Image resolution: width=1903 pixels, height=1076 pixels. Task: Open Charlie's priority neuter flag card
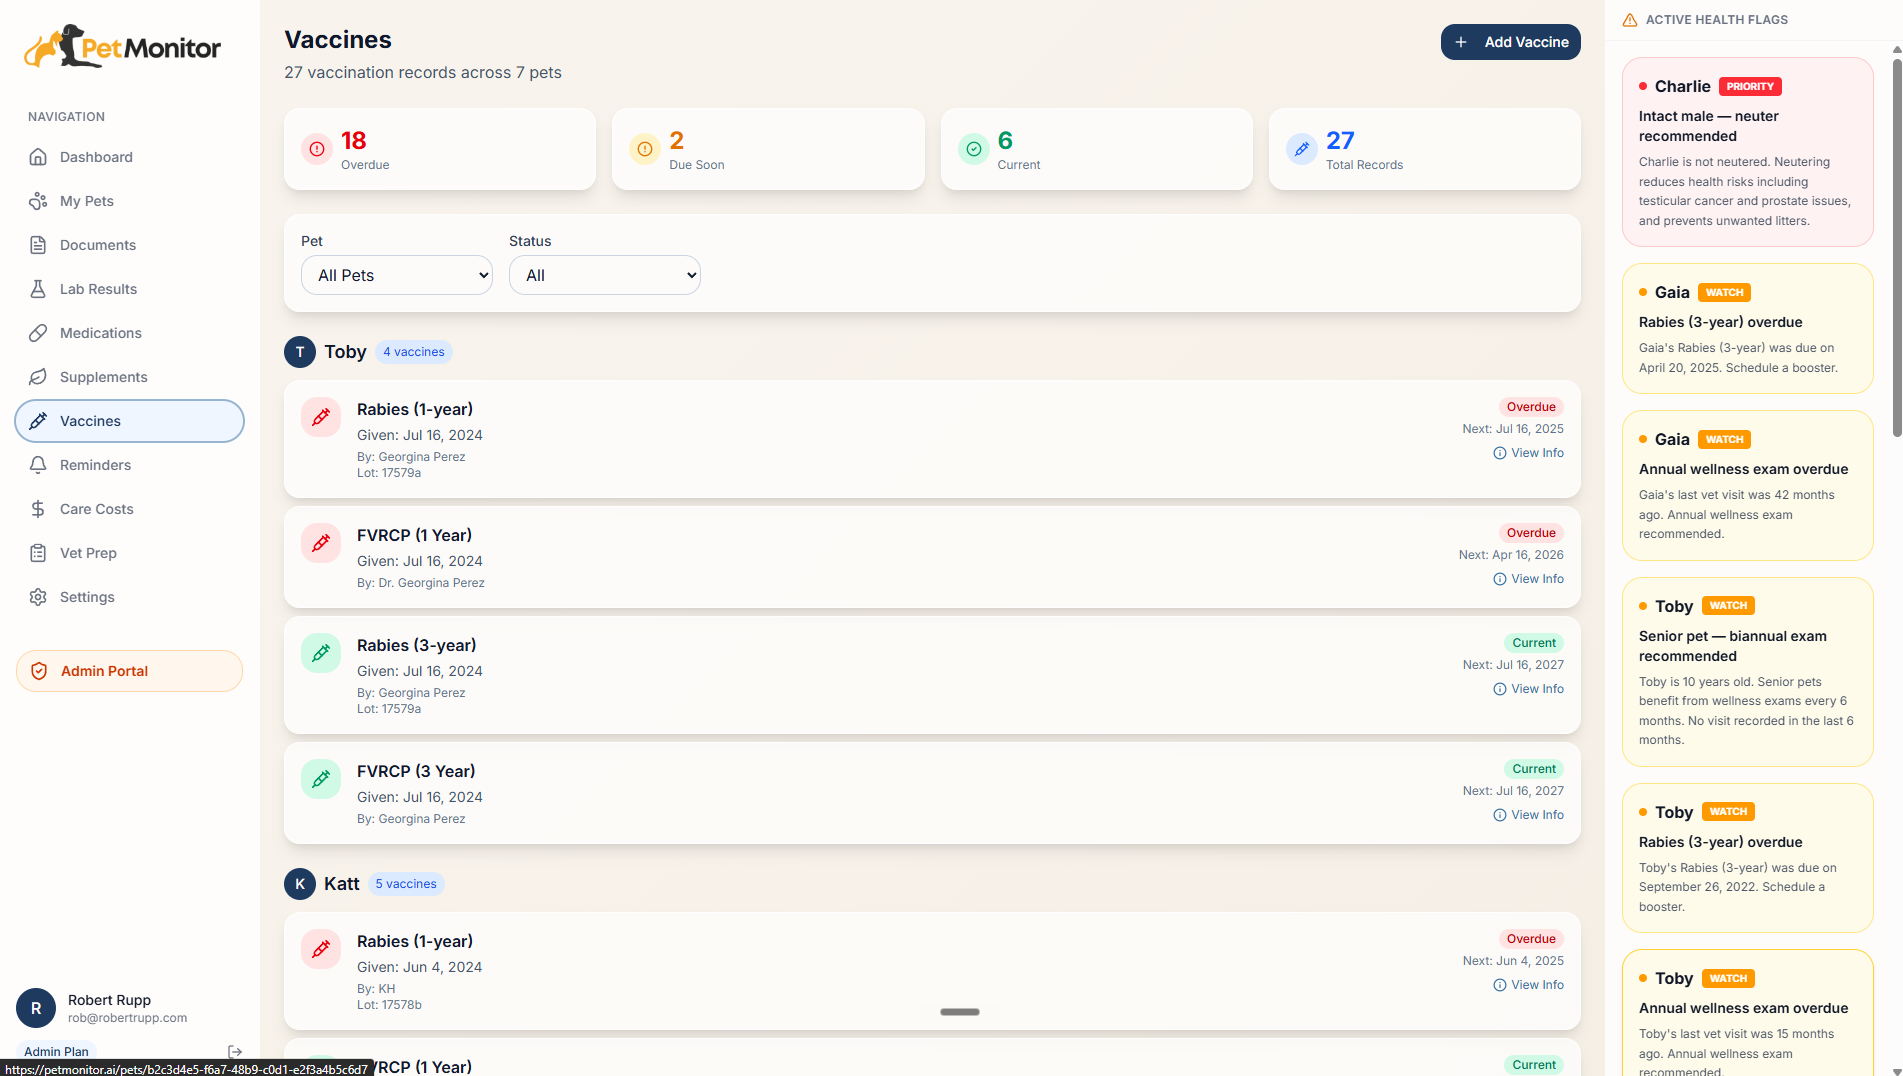click(x=1747, y=152)
